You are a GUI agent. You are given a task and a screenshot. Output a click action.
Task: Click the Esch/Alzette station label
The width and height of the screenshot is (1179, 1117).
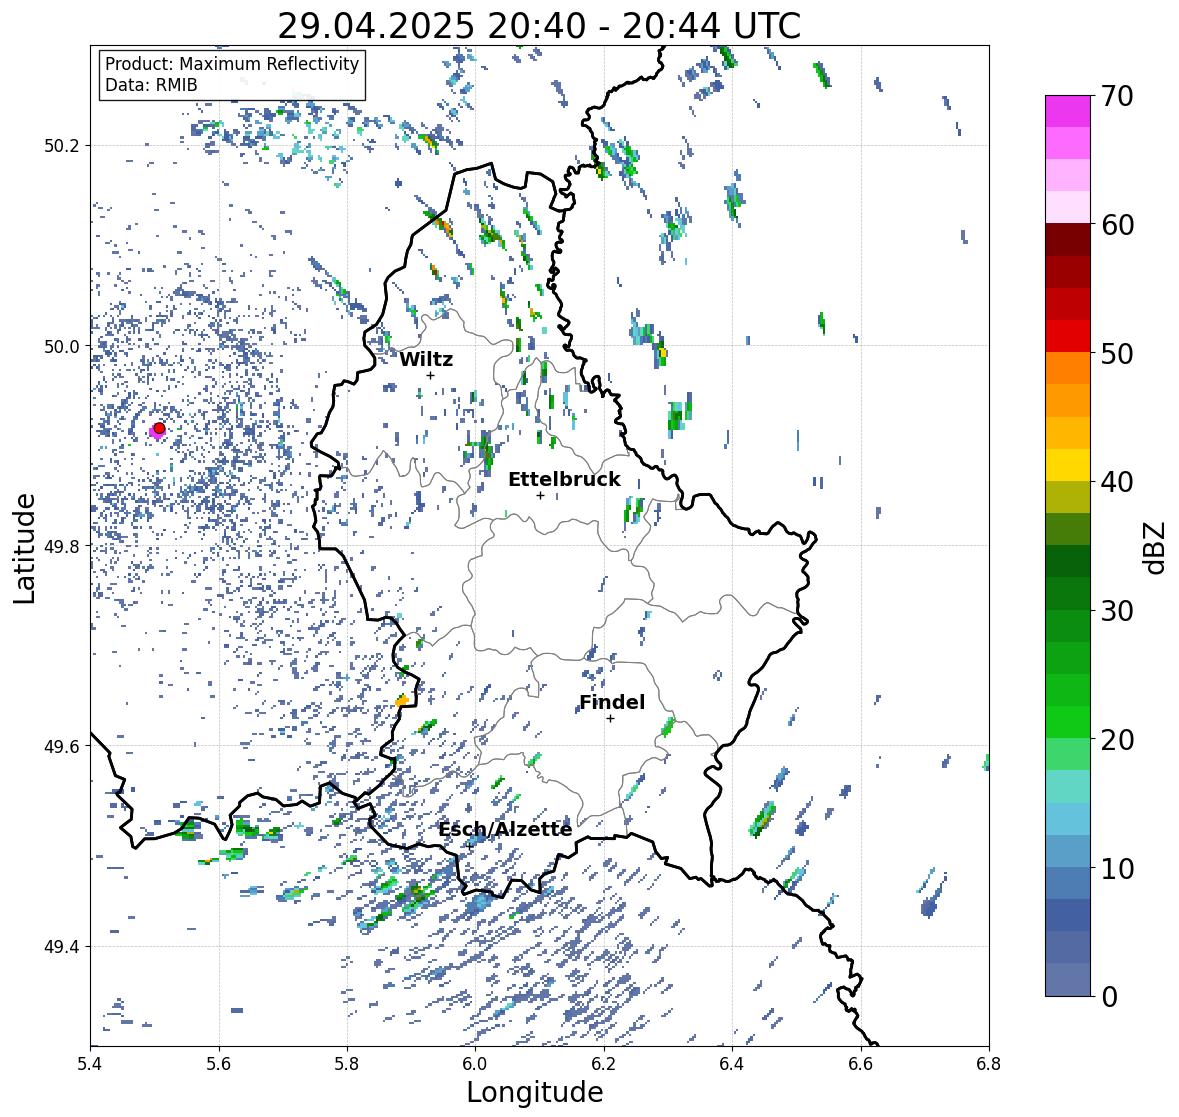click(x=505, y=829)
